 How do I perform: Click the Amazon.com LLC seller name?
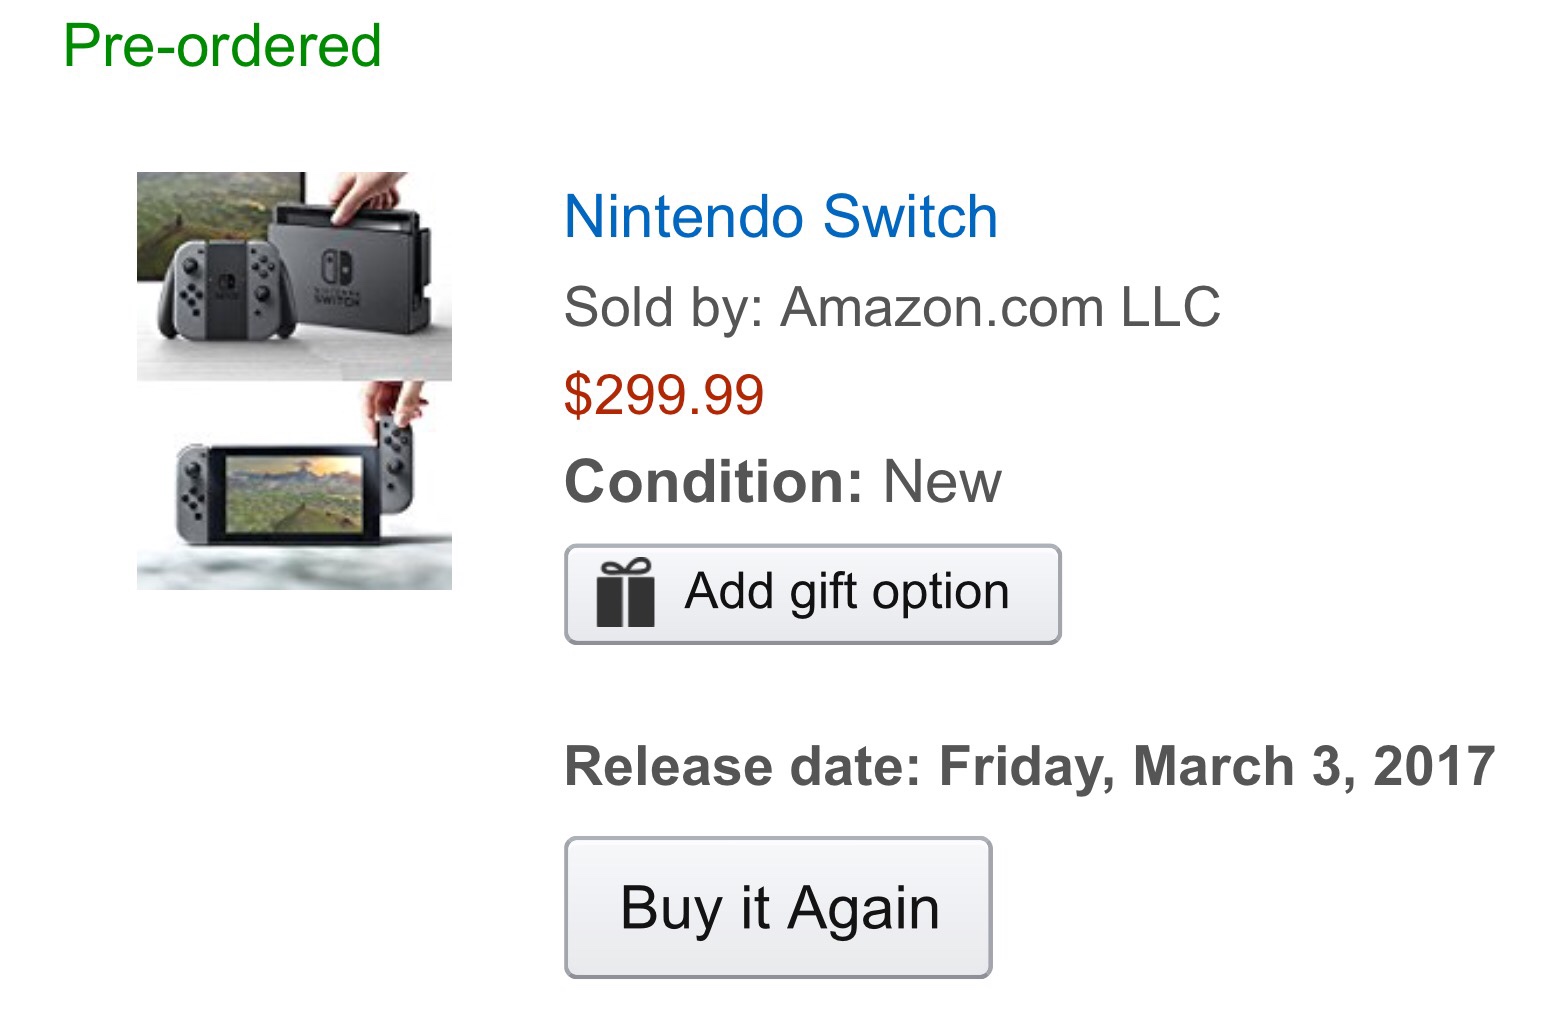coord(1000,307)
